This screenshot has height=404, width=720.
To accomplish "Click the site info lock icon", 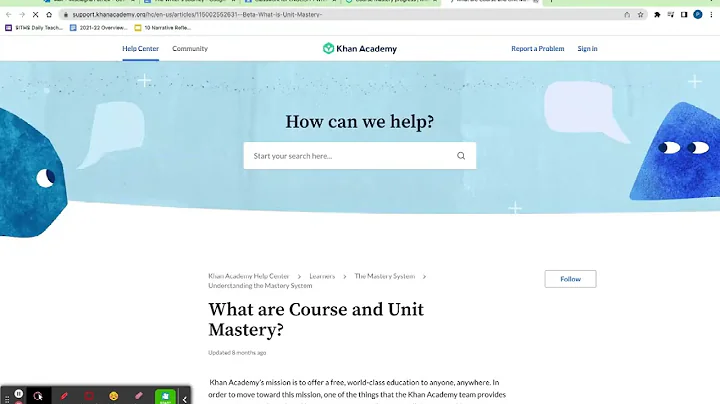I will (66, 15).
